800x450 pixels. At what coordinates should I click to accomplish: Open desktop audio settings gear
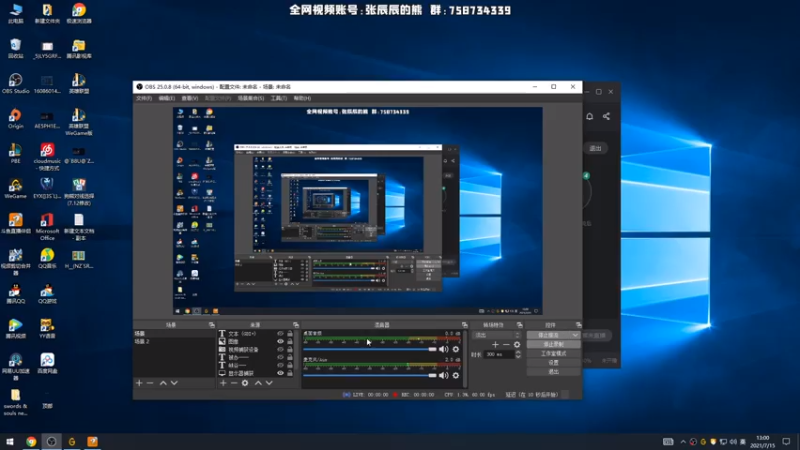tap(456, 349)
